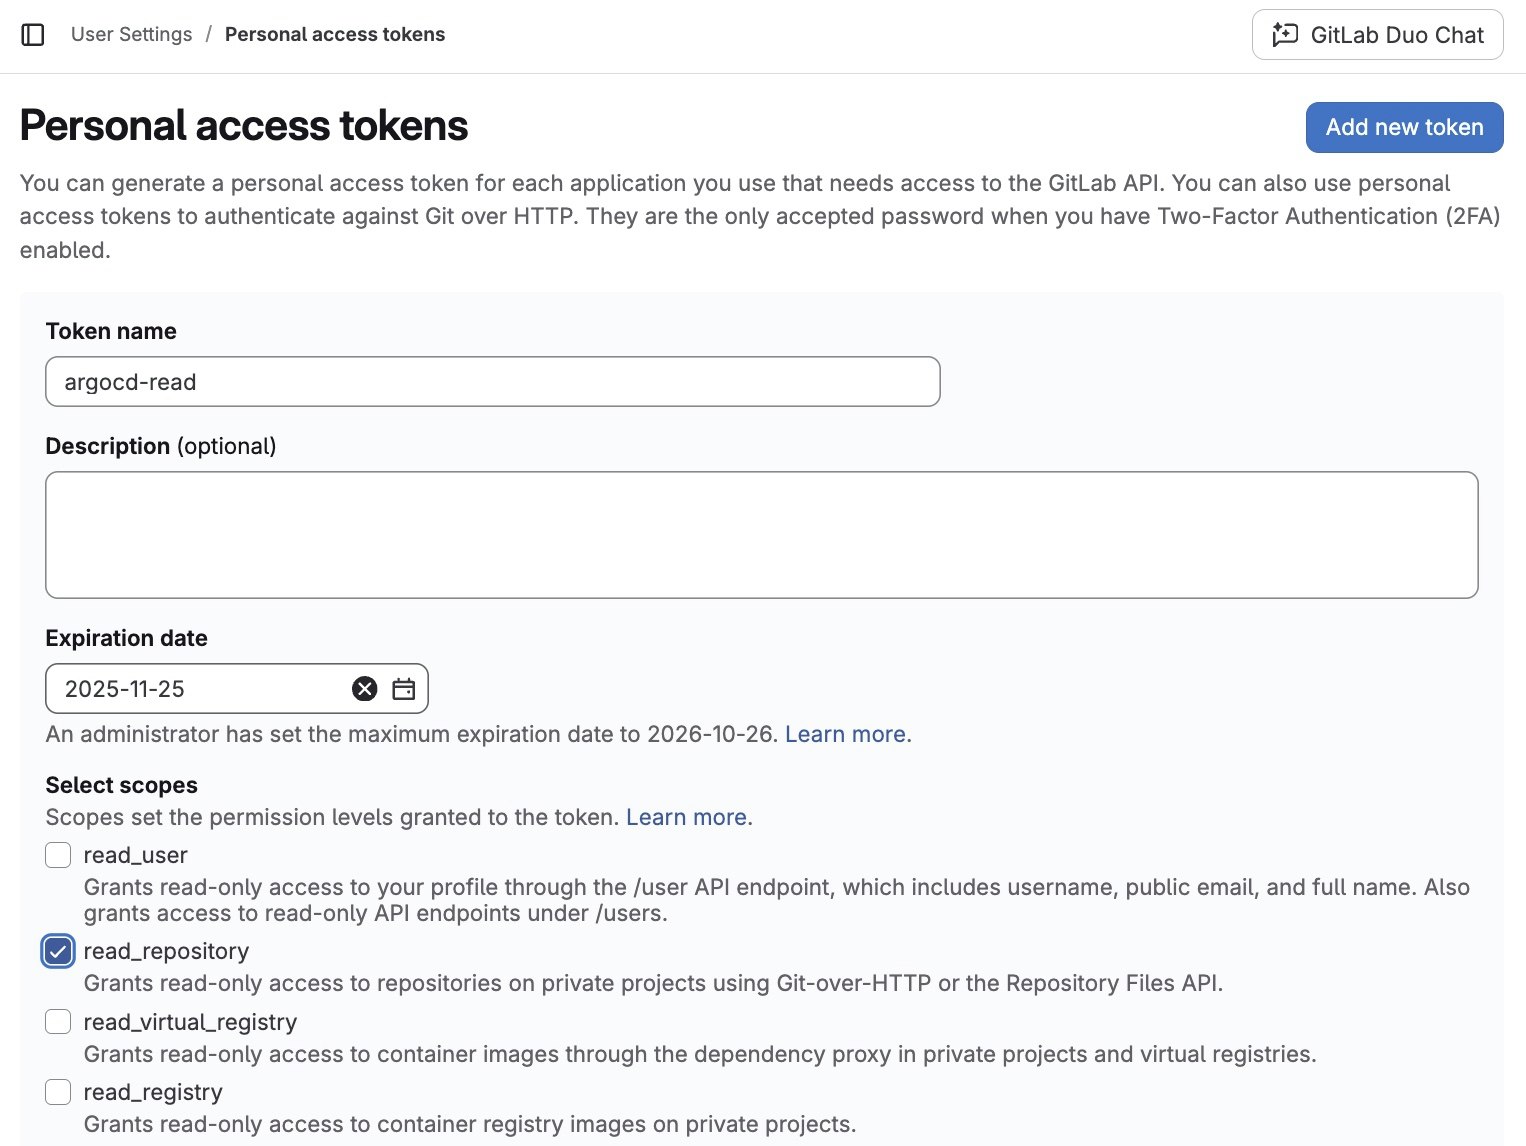This screenshot has width=1526, height=1146.
Task: Click the read_registry label text
Action: (153, 1092)
